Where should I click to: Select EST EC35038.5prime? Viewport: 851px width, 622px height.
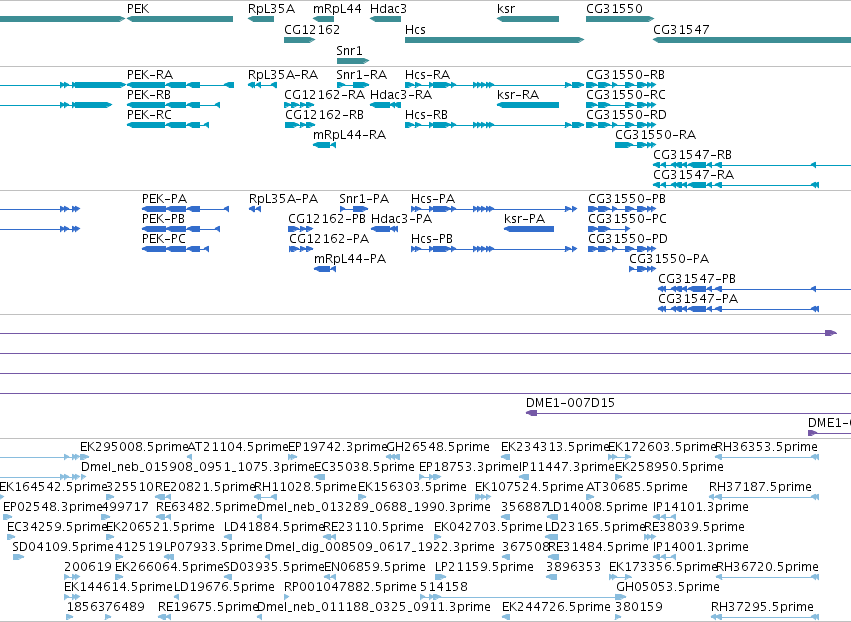click(320, 477)
